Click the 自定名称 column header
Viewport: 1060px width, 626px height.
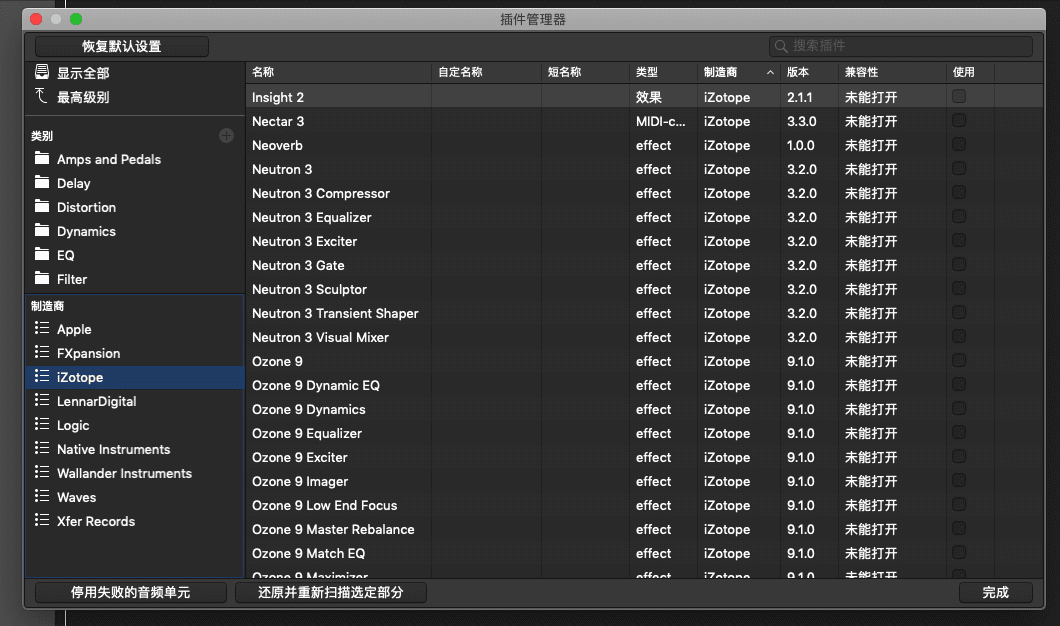click(x=486, y=72)
